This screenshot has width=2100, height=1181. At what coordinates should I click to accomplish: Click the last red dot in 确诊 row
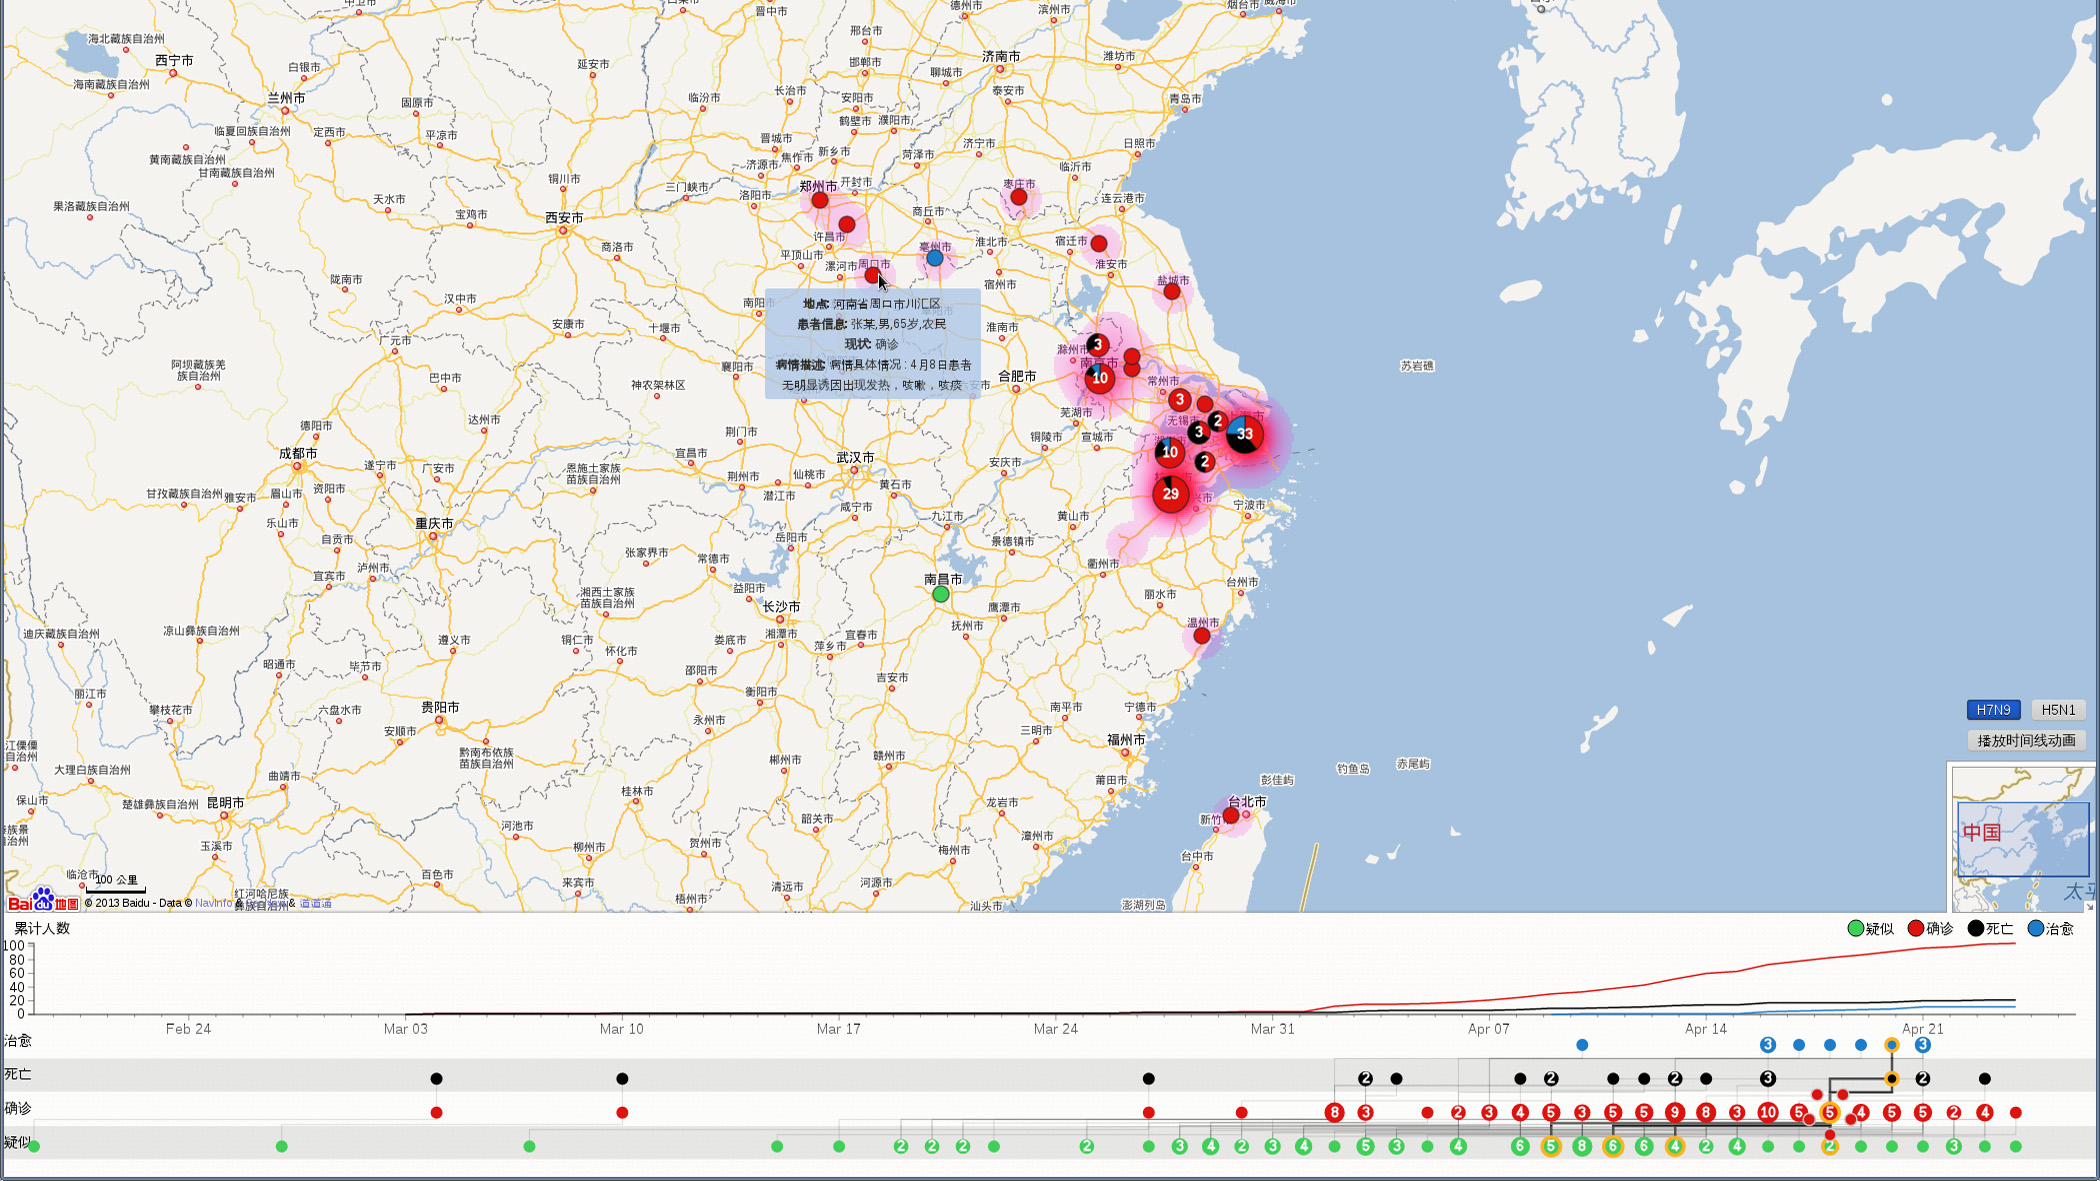coord(2016,1113)
